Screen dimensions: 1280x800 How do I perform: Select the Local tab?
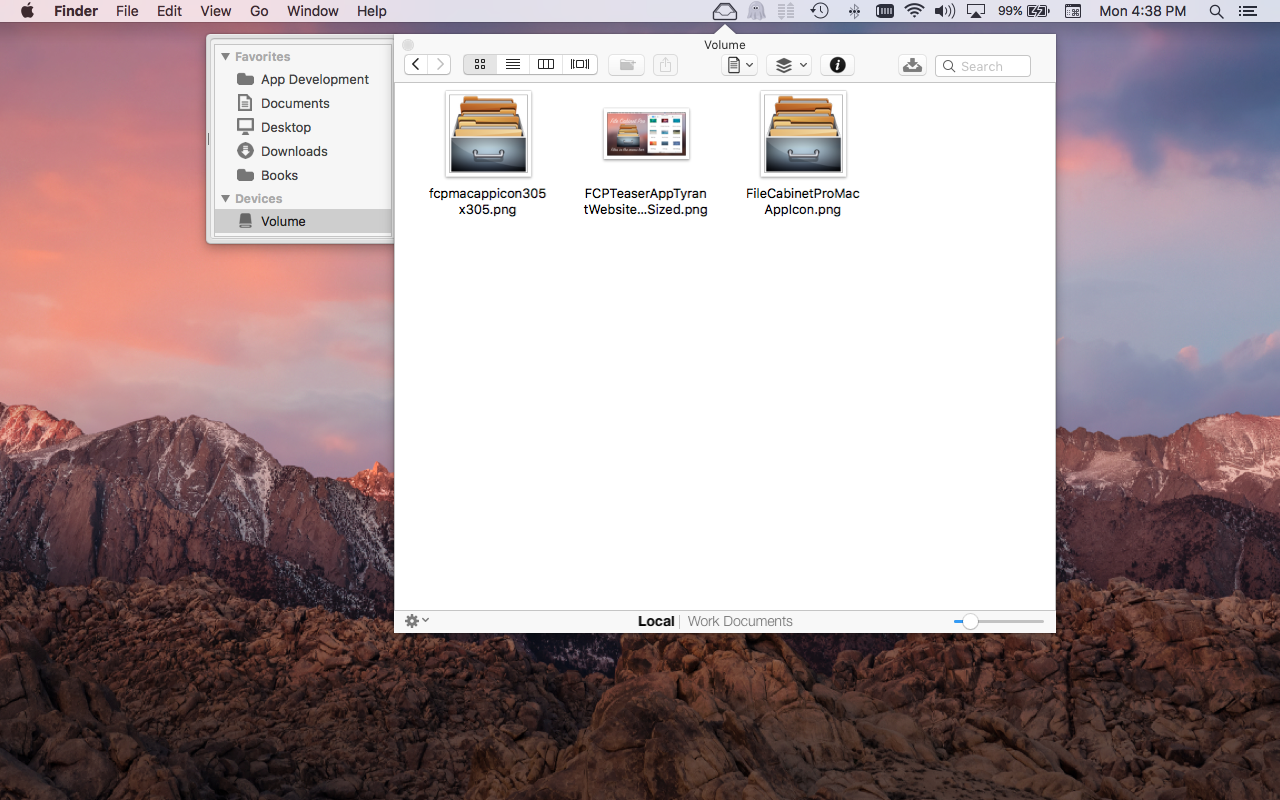coord(656,620)
